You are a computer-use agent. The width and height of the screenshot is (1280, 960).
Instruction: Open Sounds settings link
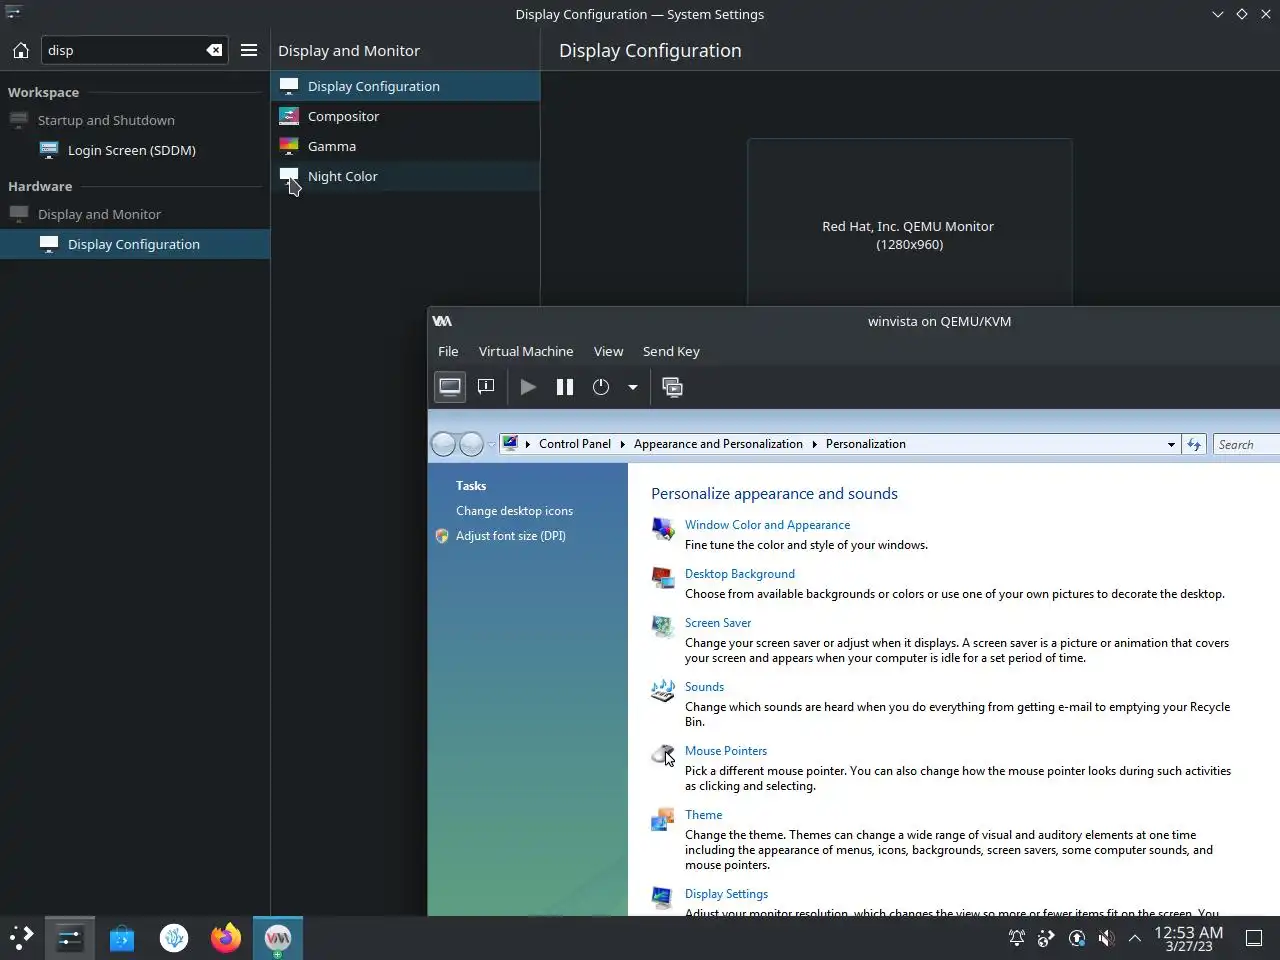704,687
